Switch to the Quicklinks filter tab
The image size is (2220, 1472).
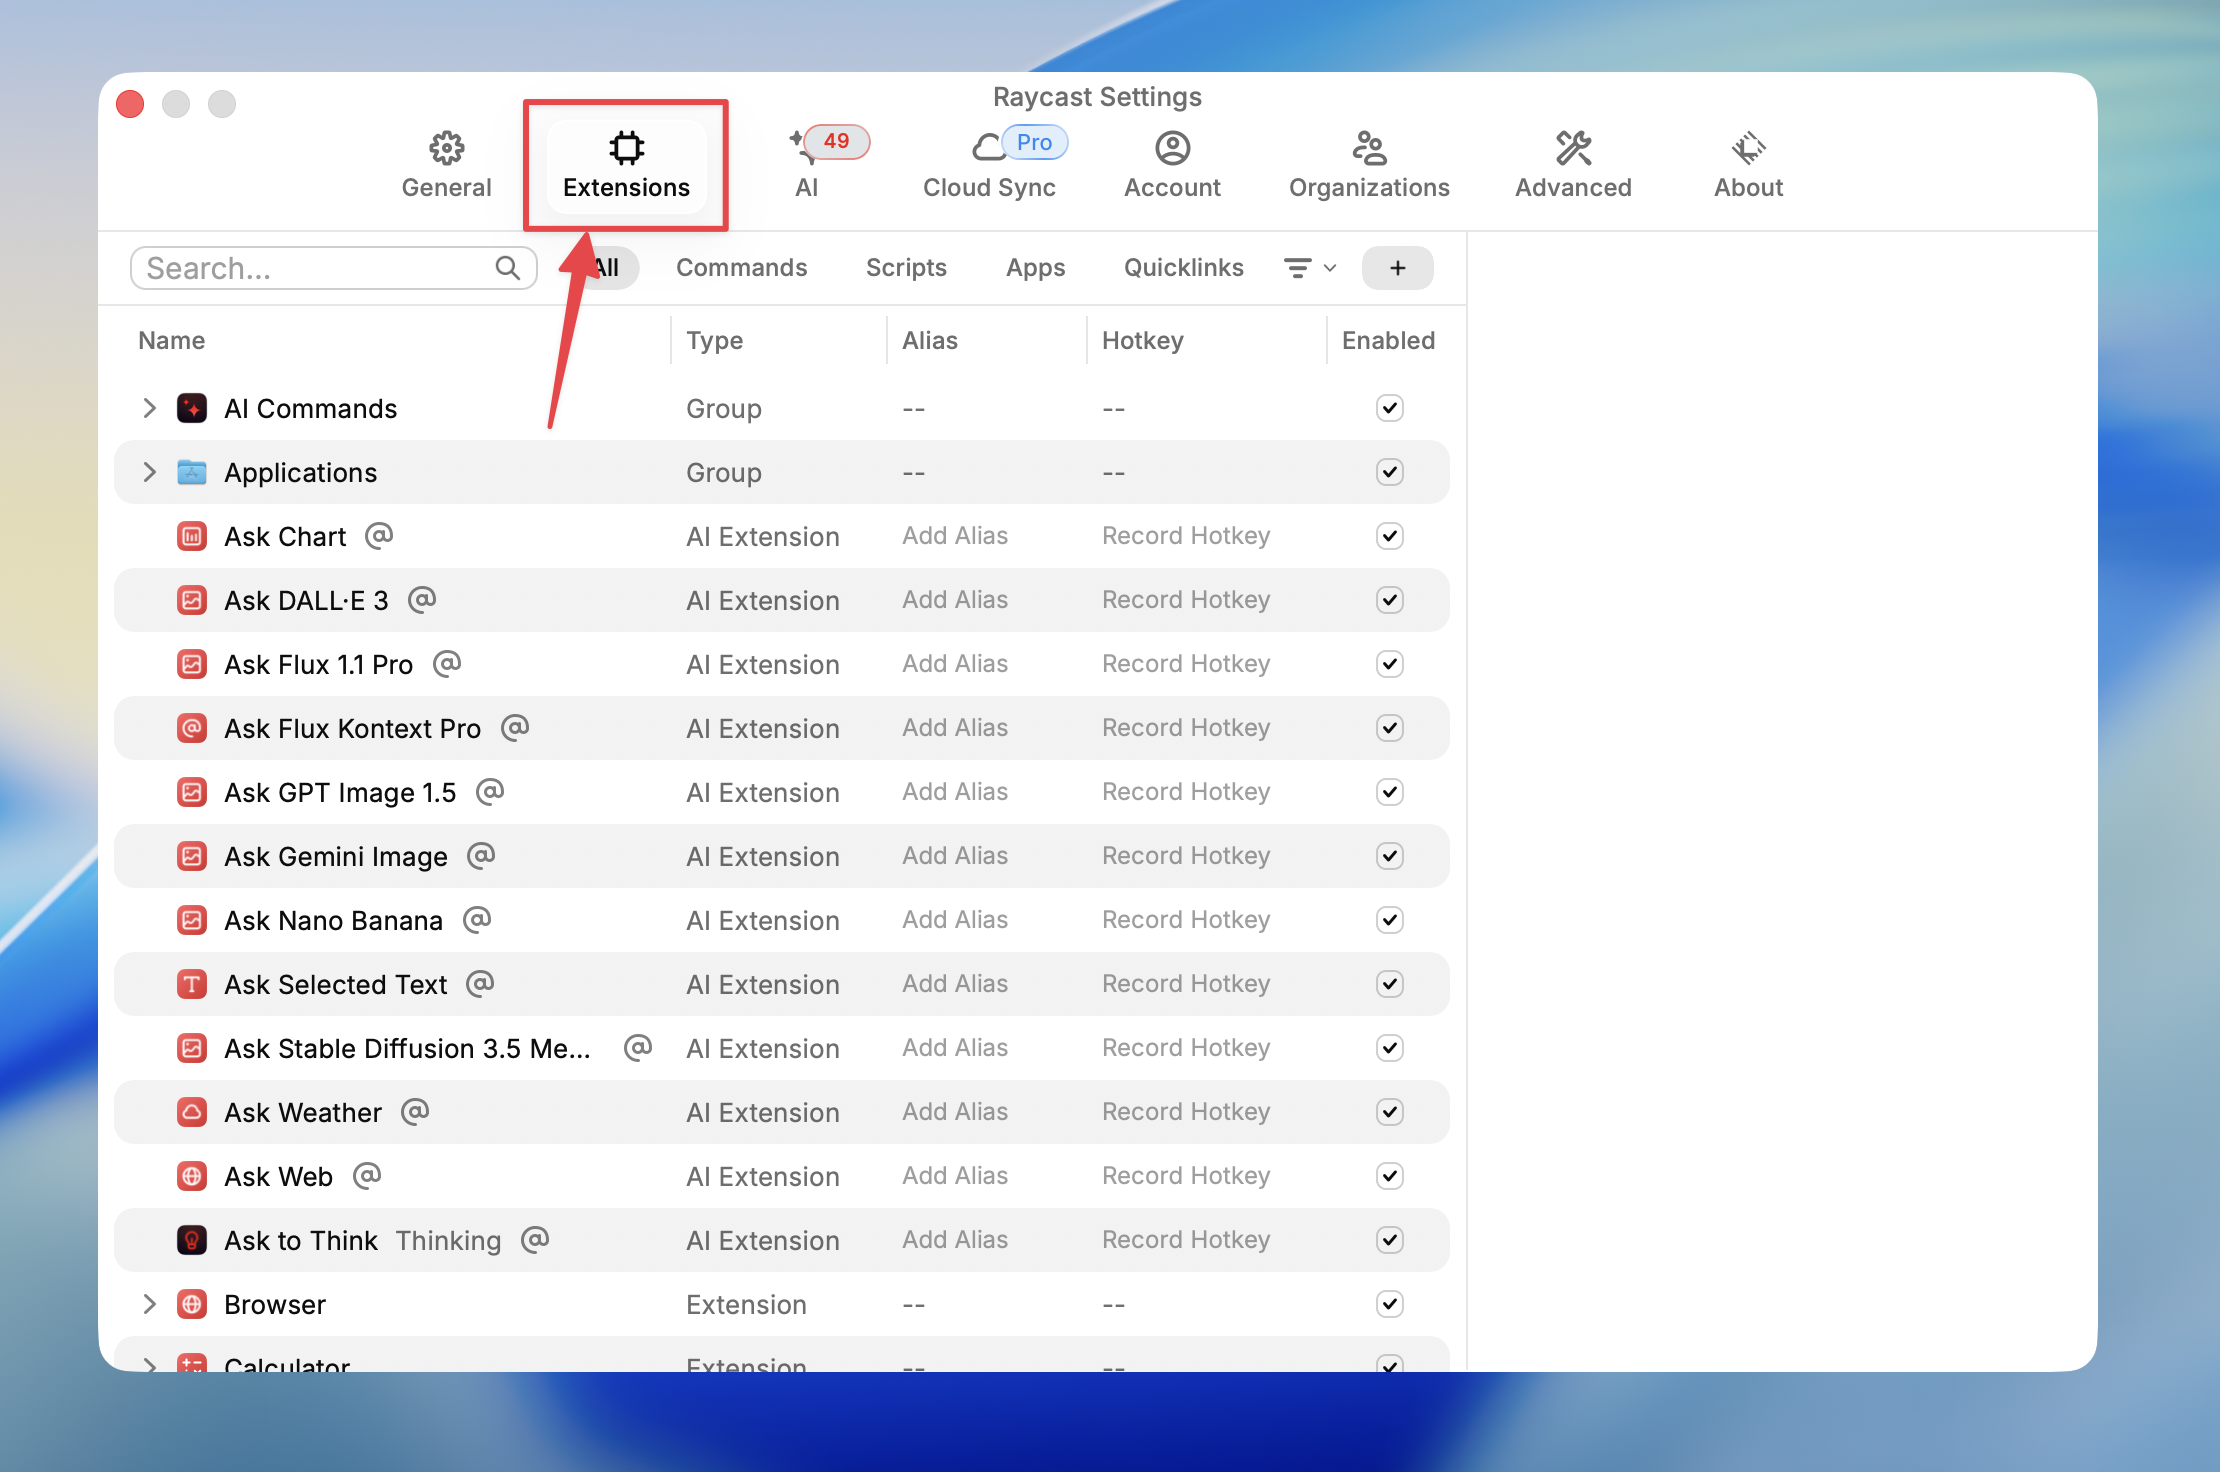click(1183, 268)
